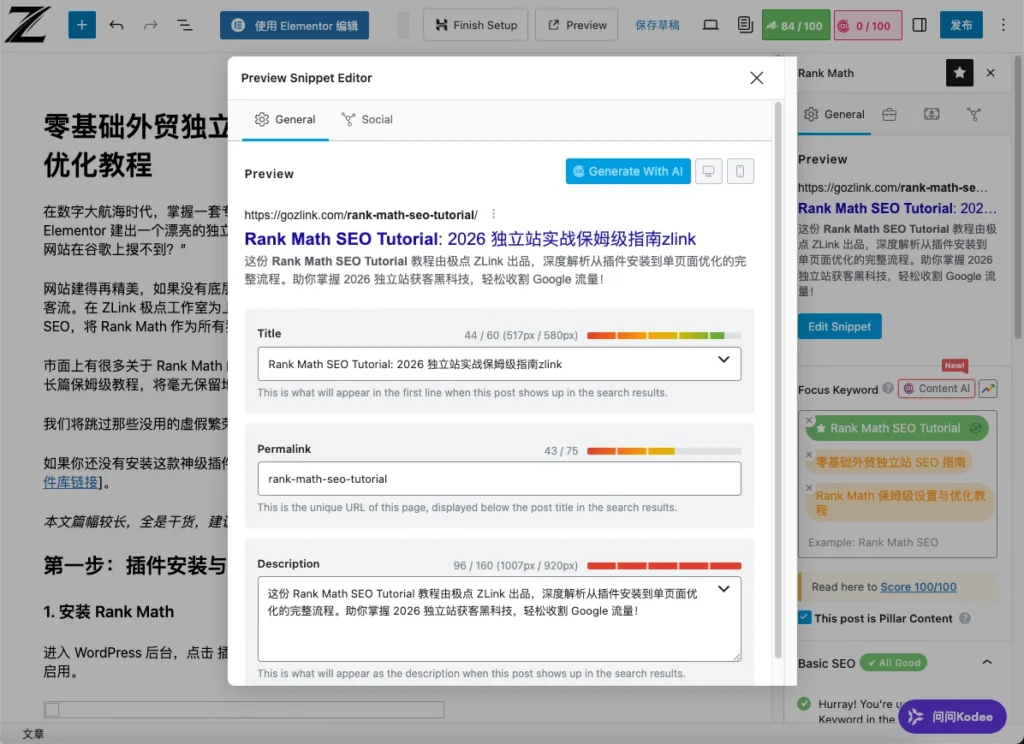The image size is (1024, 744).
Task: Click the Focus Keyword help icon
Action: (888, 388)
